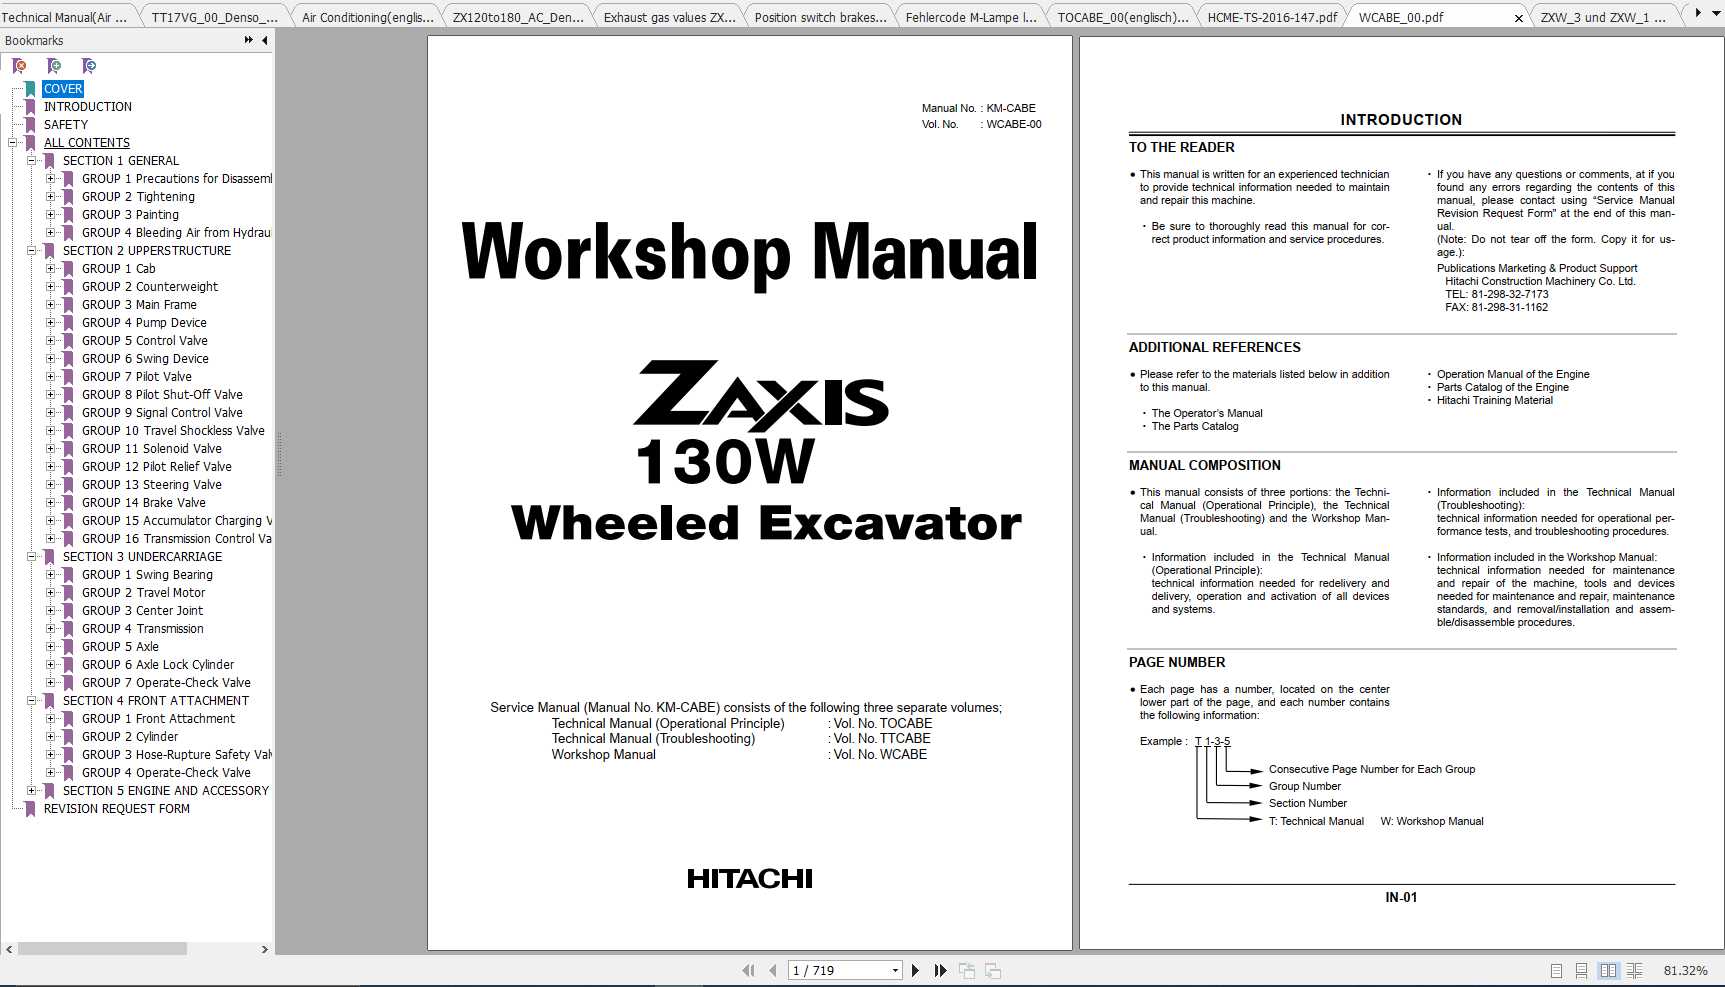The image size is (1725, 987).
Task: Collapse the Bookmarks side panel
Action: point(263,40)
